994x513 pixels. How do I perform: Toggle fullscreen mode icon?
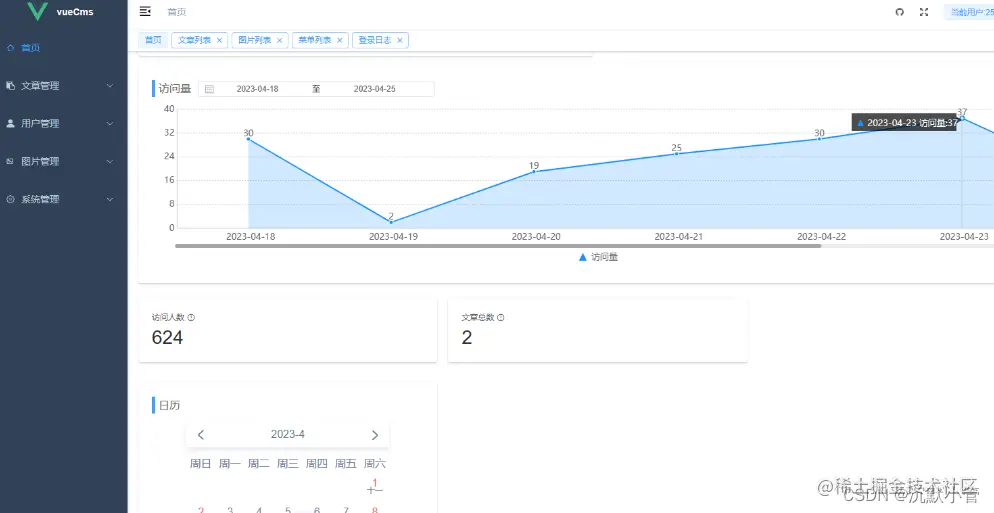point(924,12)
